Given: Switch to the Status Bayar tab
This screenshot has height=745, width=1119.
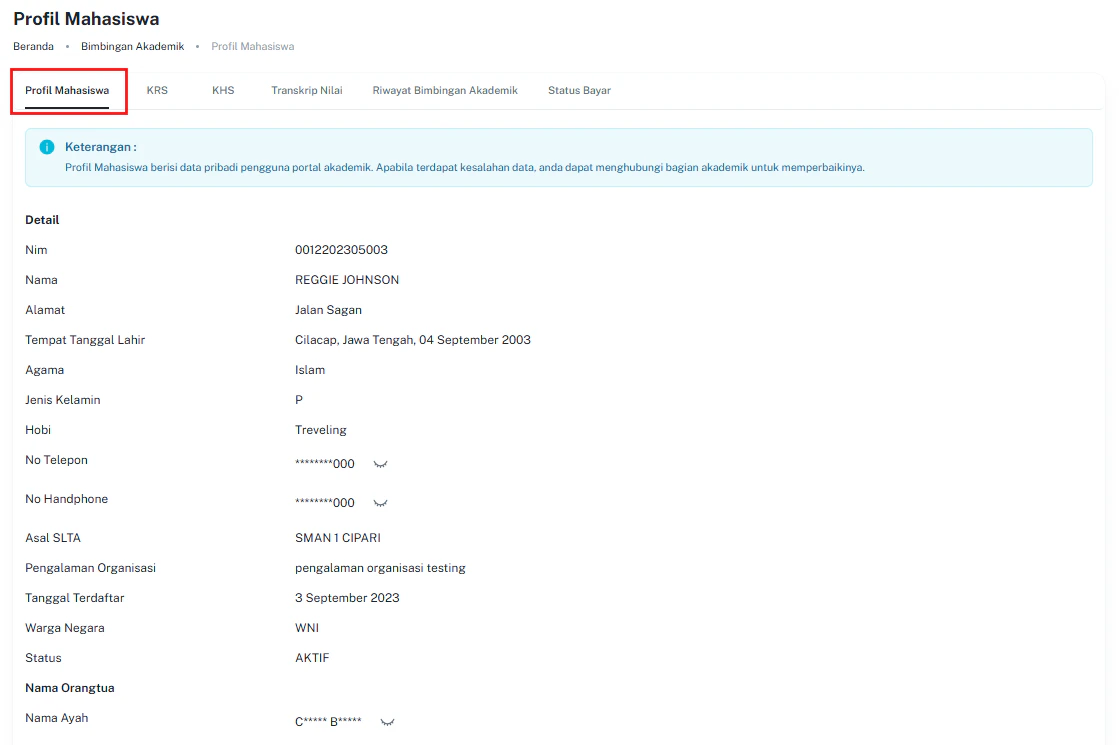Looking at the screenshot, I should click(x=579, y=91).
